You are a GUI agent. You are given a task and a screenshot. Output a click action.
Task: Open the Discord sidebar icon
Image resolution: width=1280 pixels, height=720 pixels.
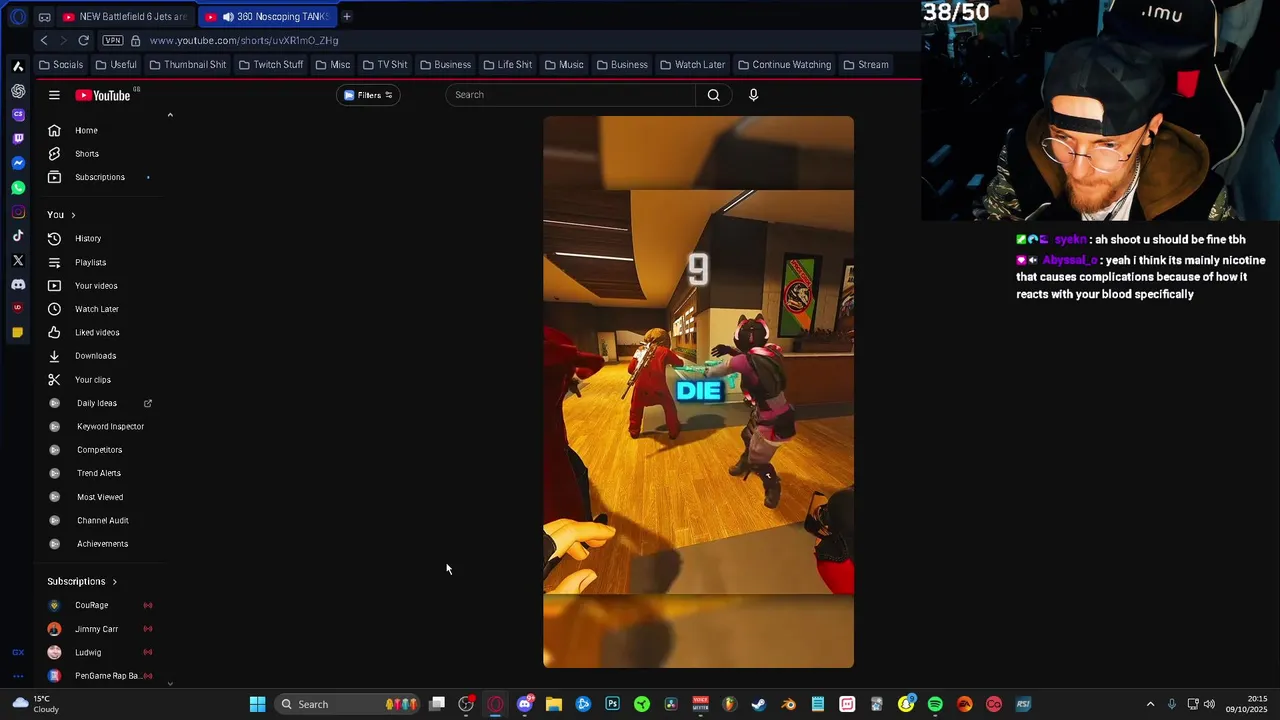[18, 285]
